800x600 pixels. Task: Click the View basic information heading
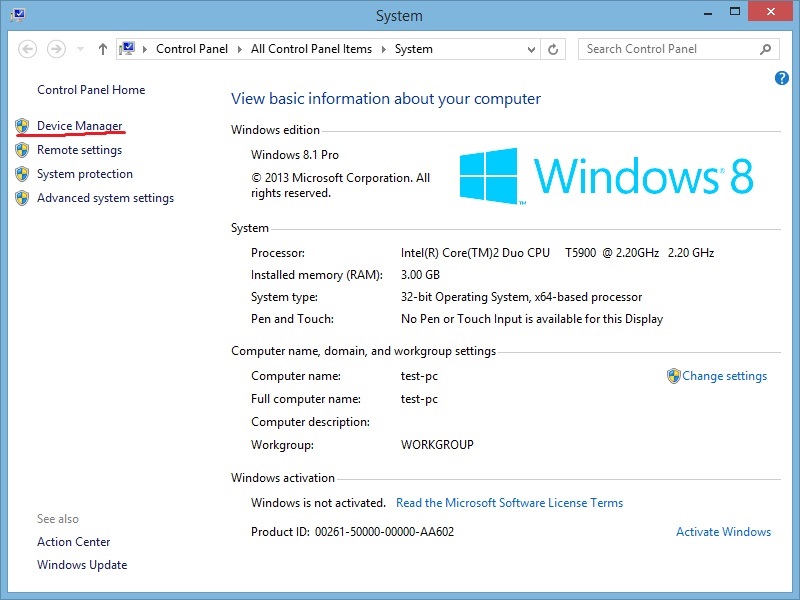386,98
